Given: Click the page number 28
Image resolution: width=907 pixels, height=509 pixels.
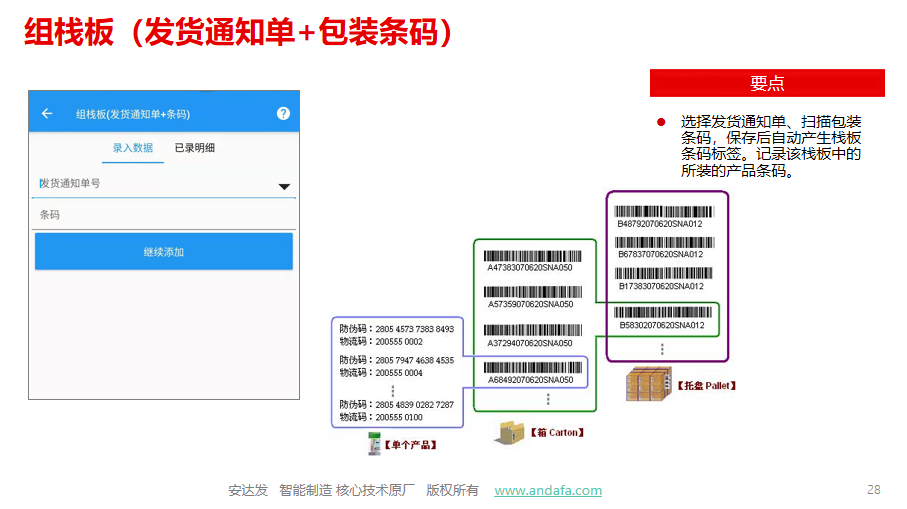Looking at the screenshot, I should pos(873,489).
